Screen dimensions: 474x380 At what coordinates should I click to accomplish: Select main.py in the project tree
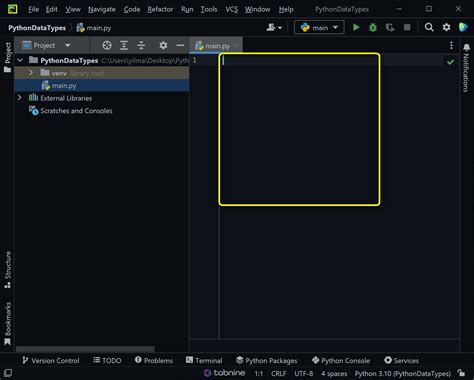point(102,86)
